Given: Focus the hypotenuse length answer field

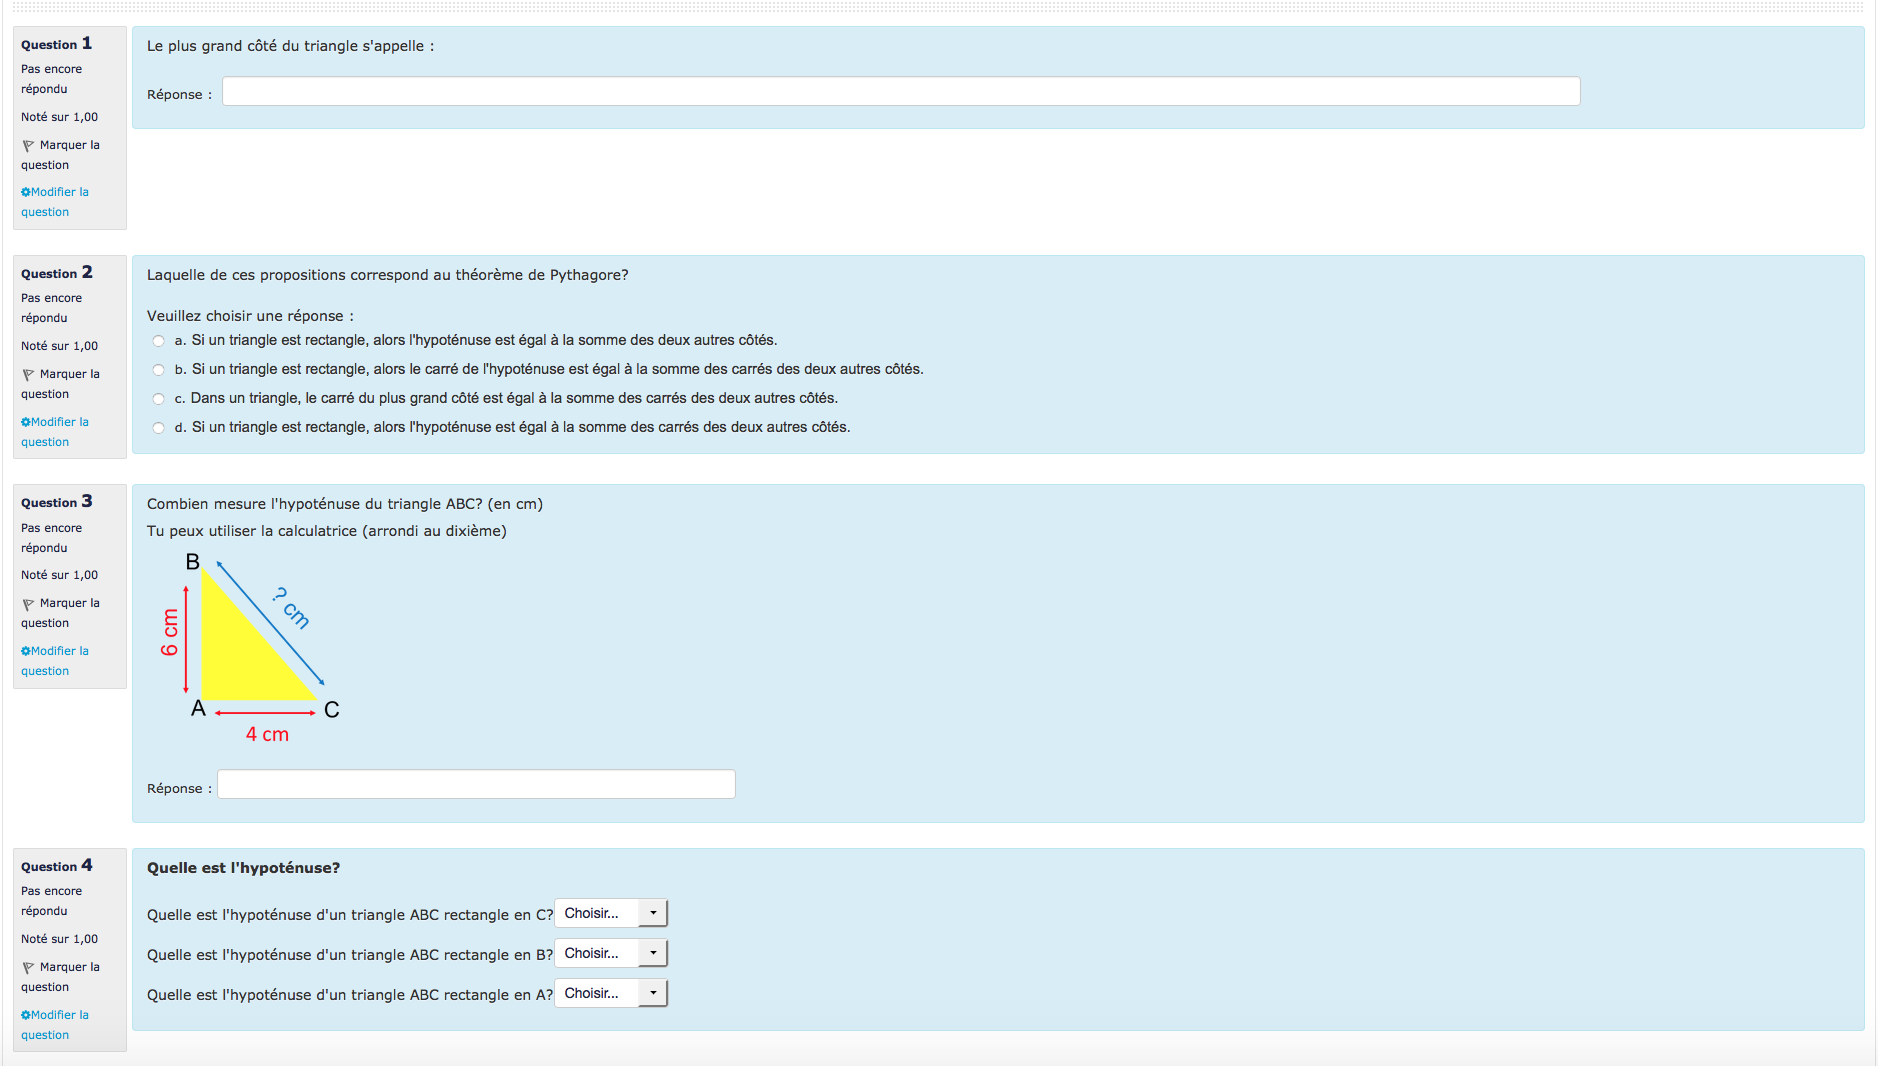Looking at the screenshot, I should coord(476,785).
